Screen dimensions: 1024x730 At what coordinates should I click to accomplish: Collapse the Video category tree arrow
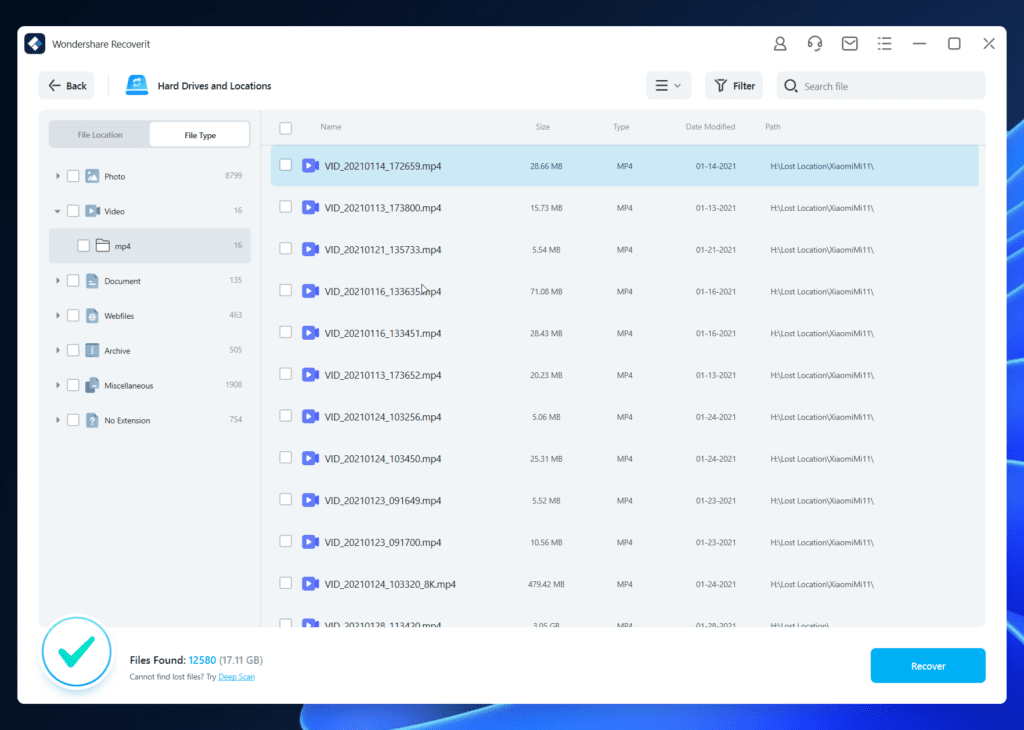(x=58, y=211)
